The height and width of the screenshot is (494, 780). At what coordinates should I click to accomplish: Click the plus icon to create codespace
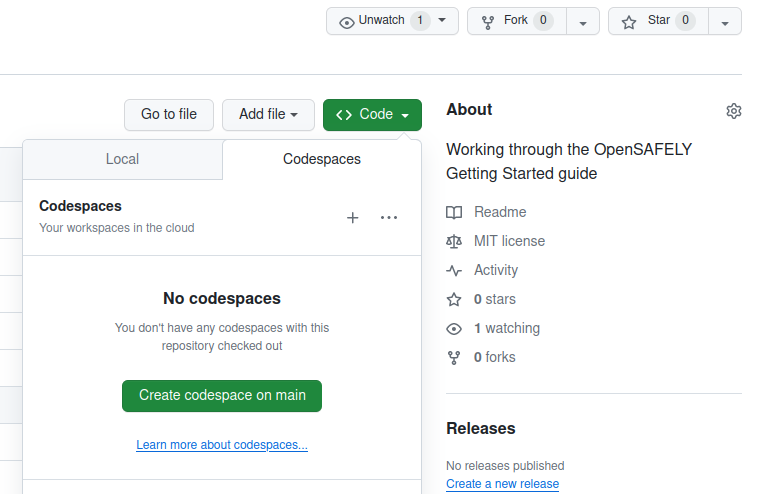(x=352, y=218)
